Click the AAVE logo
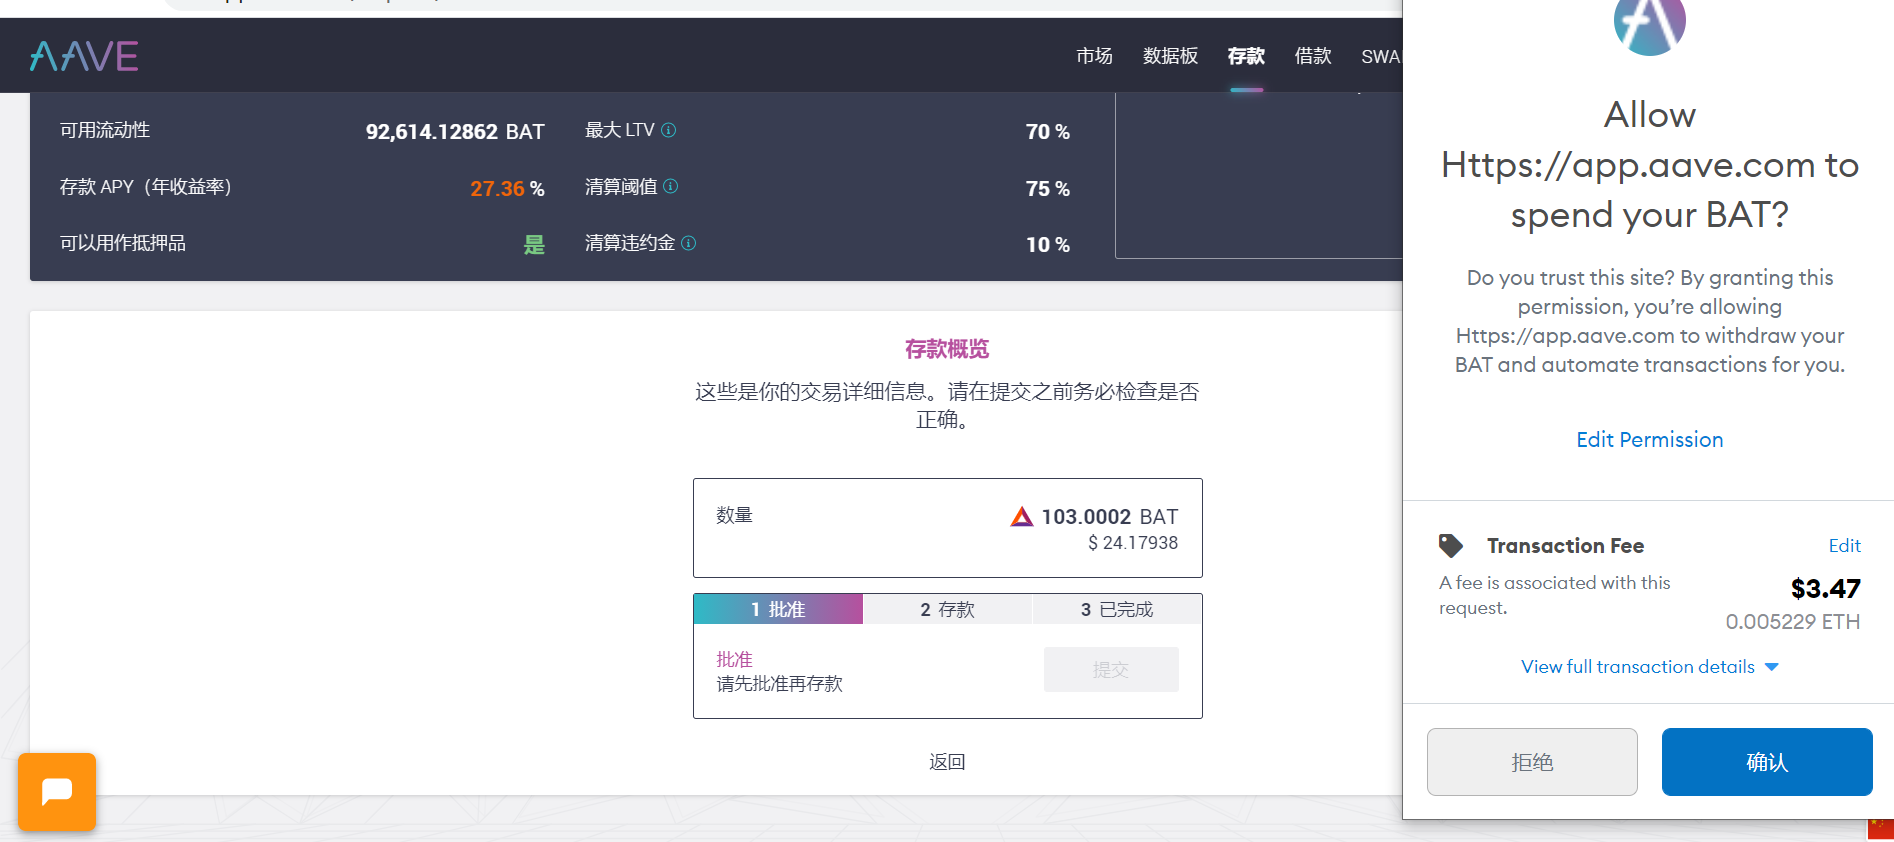This screenshot has width=1894, height=842. (84, 56)
